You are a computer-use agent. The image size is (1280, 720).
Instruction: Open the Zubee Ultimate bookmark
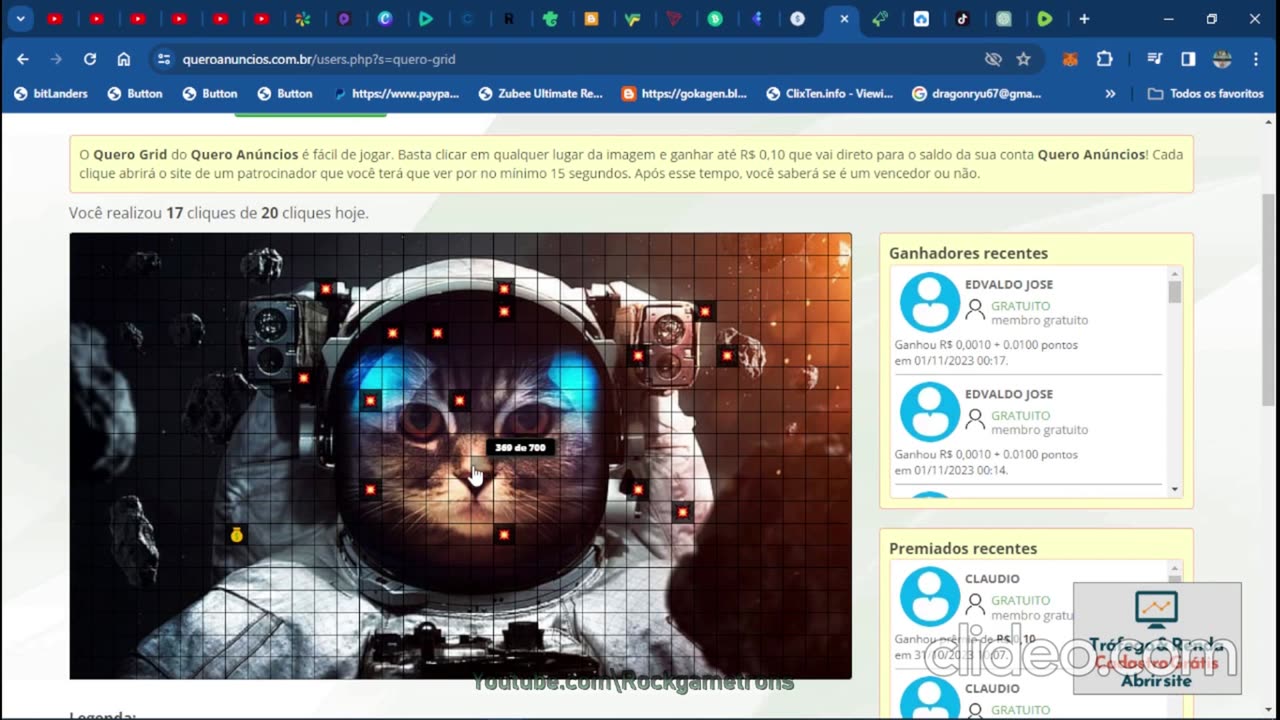coord(540,93)
